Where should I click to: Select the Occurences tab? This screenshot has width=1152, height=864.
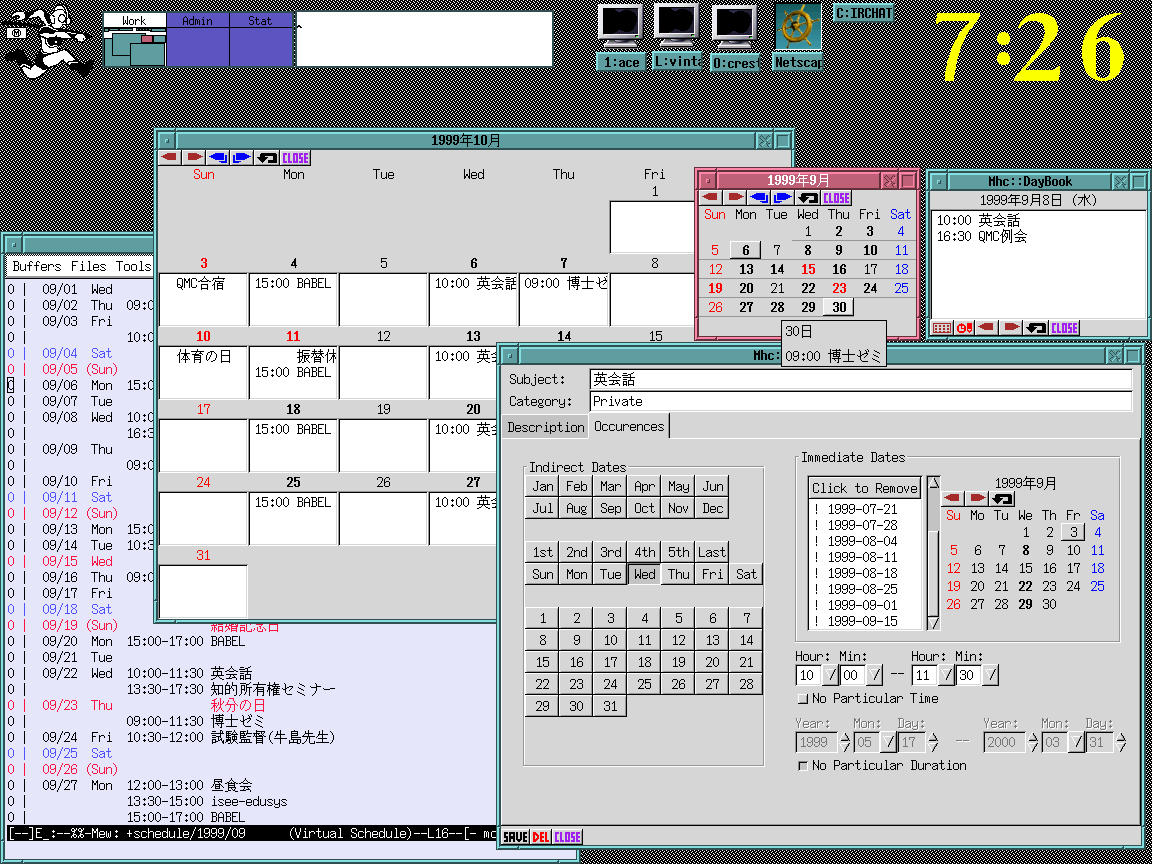tap(629, 426)
